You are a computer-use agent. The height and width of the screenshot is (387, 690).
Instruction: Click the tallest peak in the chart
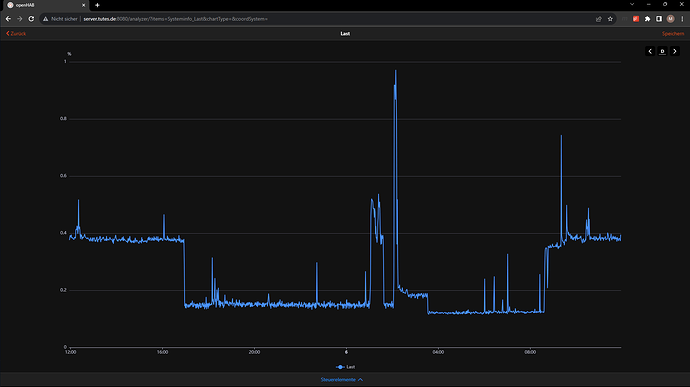(x=396, y=72)
